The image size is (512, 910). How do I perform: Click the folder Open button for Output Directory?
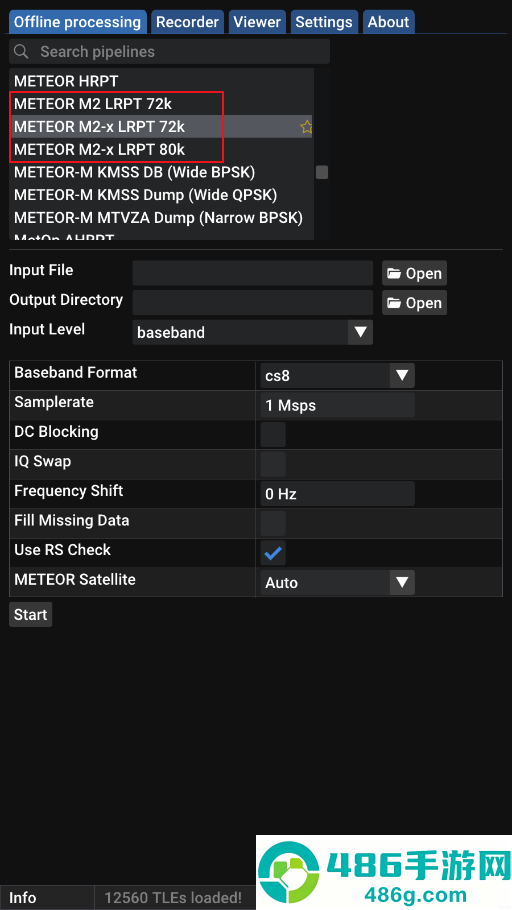tap(414, 303)
